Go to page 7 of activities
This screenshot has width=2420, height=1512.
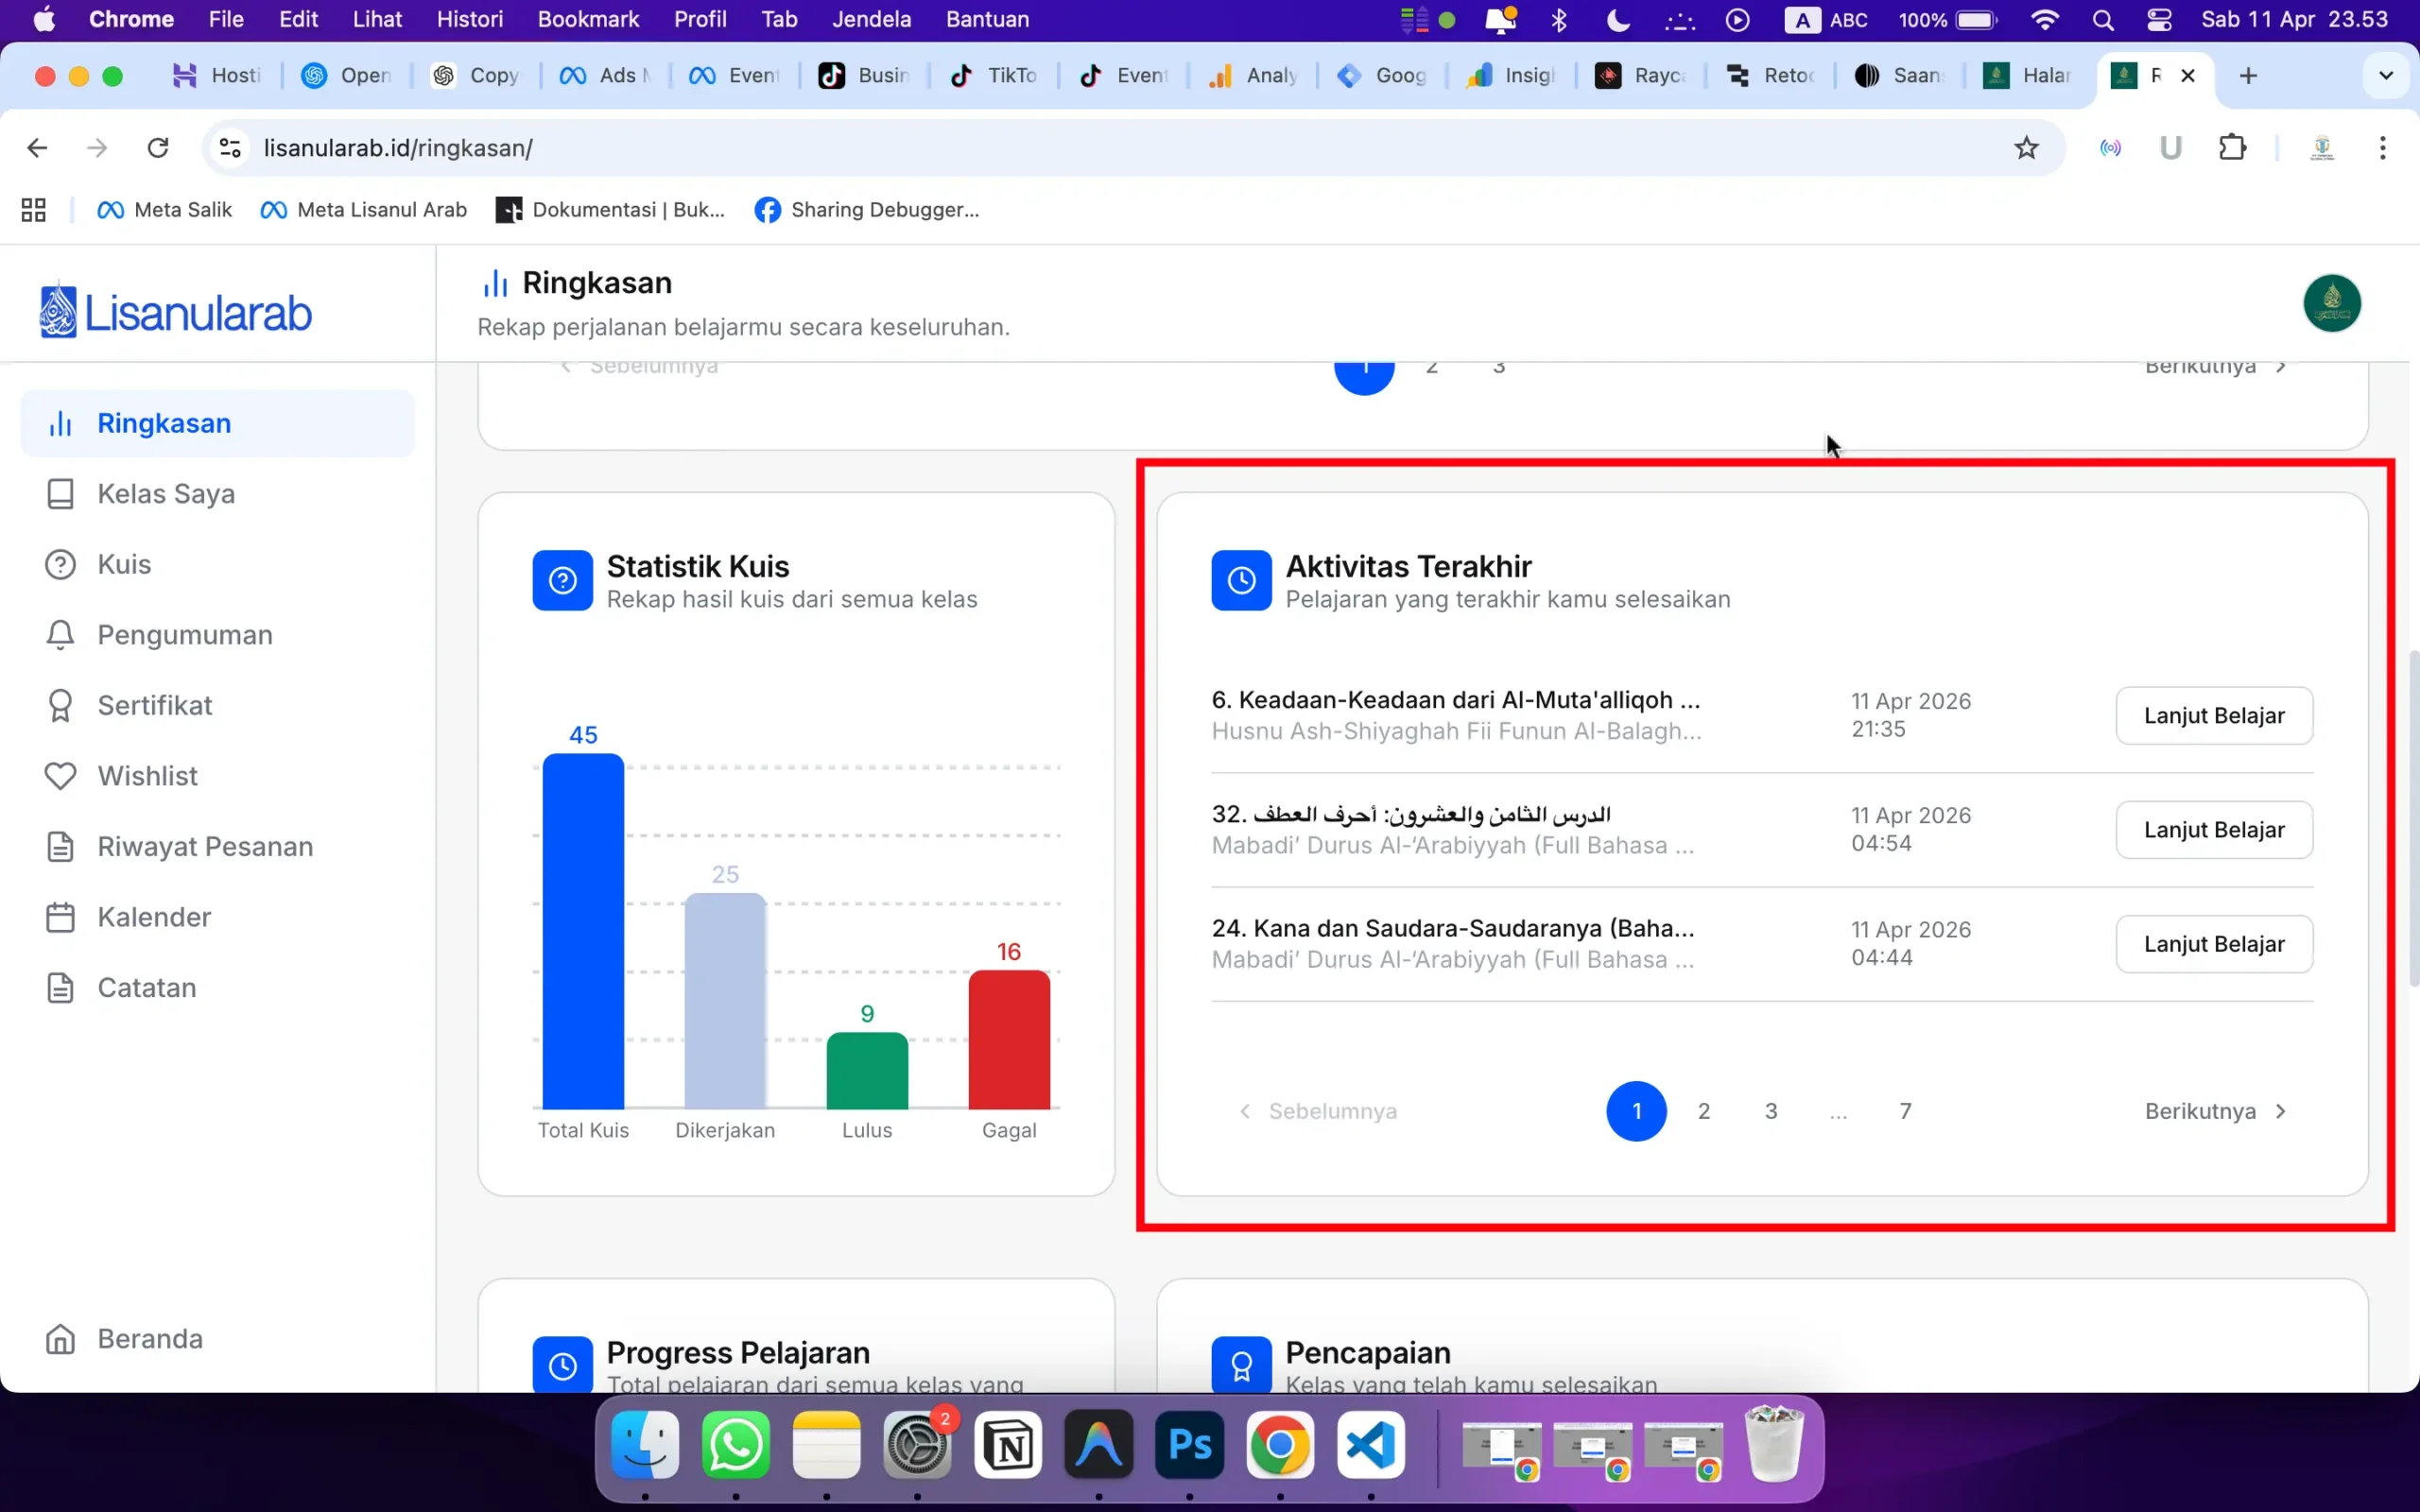point(1905,1111)
